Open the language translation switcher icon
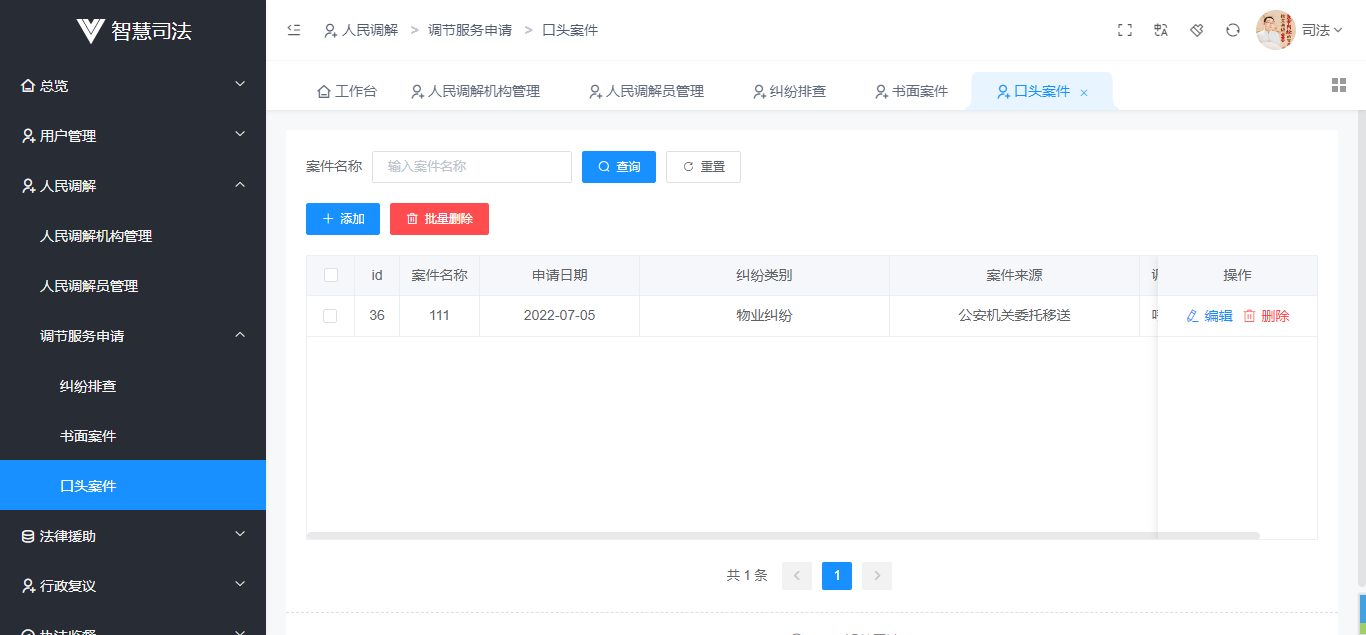The width and height of the screenshot is (1366, 635). pos(1161,30)
